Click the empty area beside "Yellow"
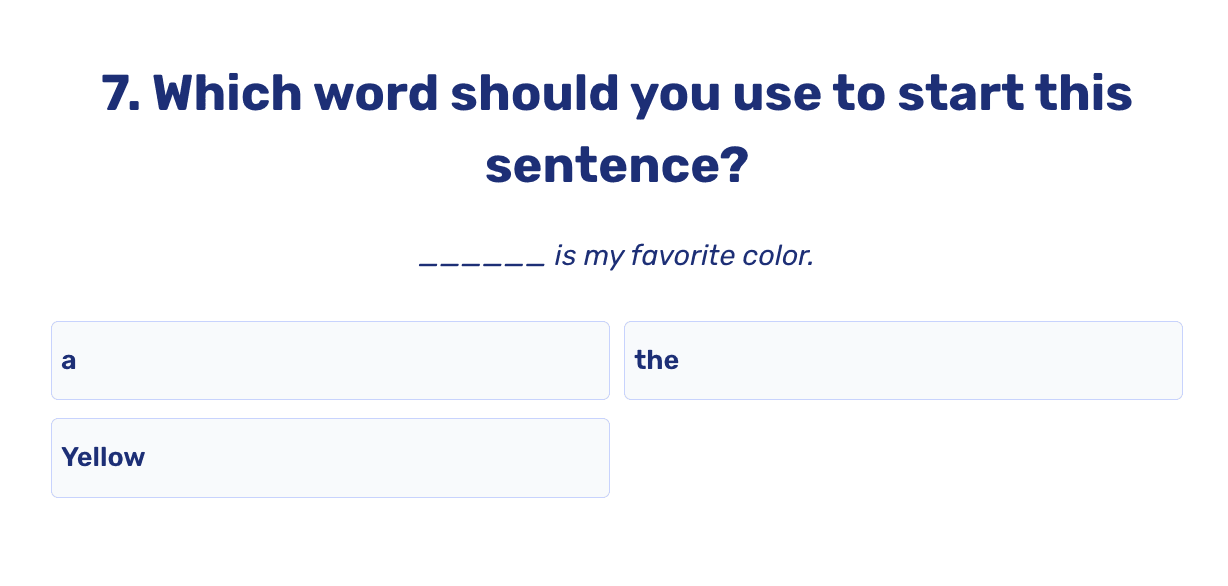 (400, 457)
